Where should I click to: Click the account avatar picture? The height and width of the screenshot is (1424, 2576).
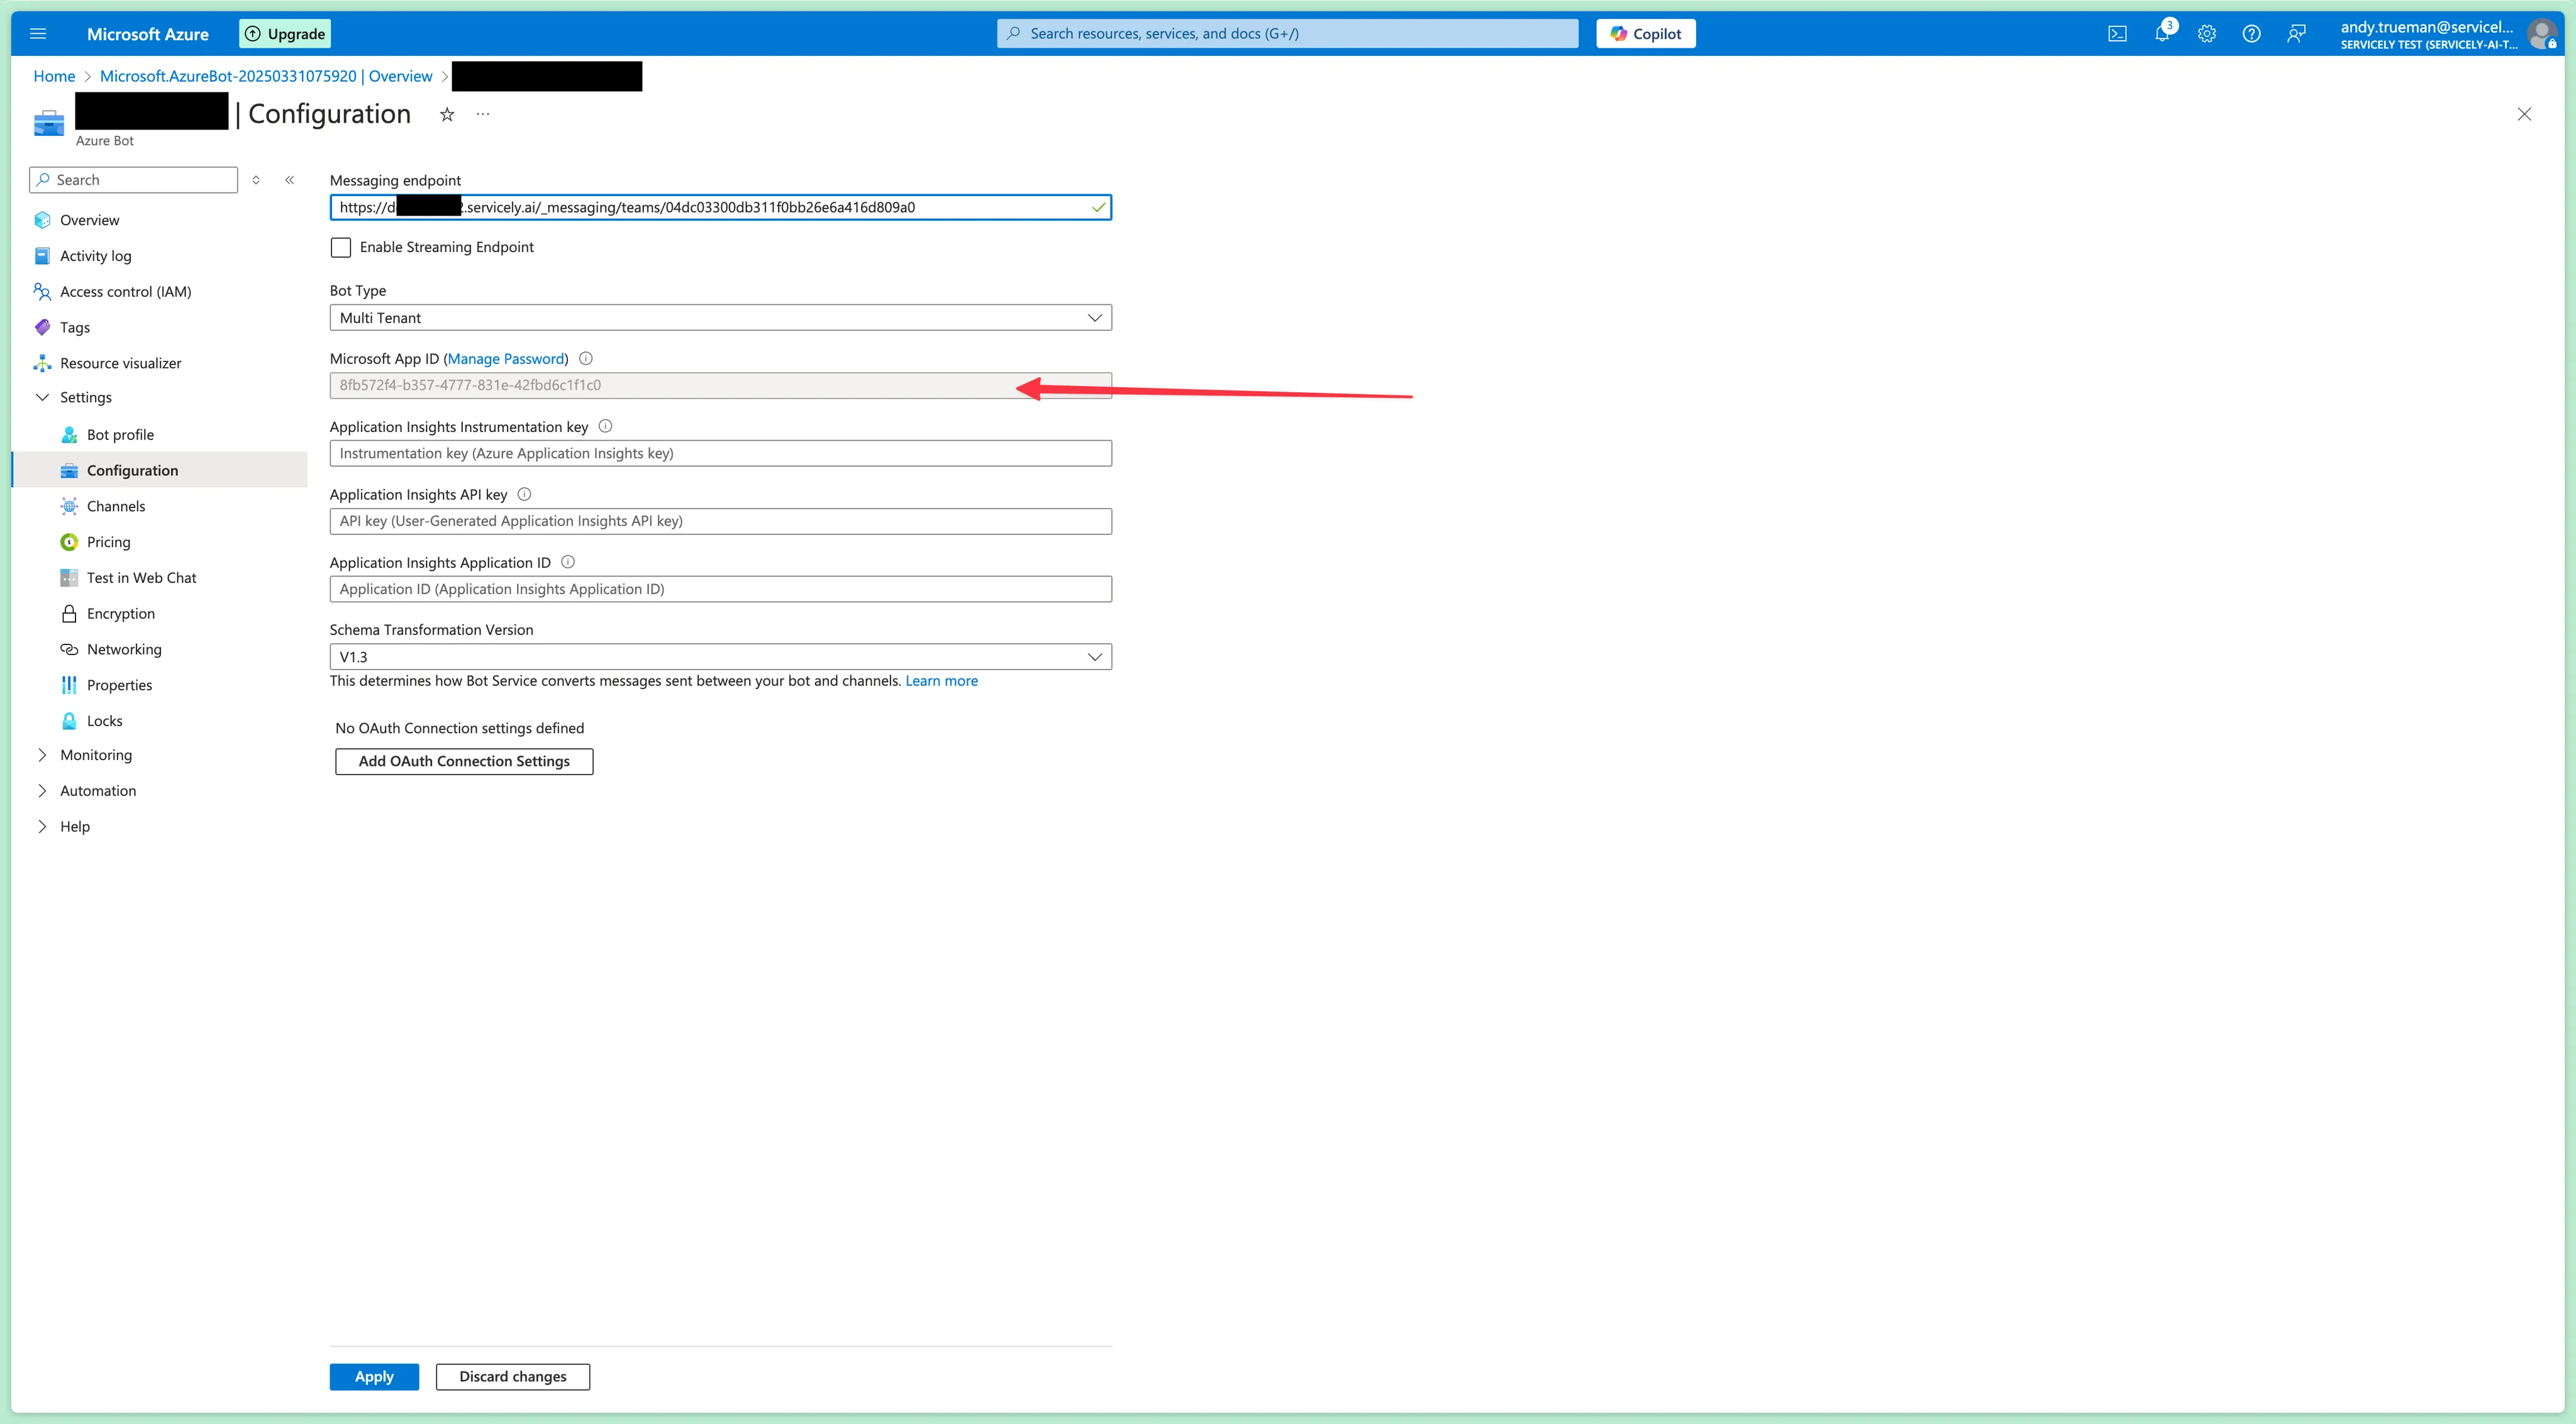pyautogui.click(x=2541, y=34)
